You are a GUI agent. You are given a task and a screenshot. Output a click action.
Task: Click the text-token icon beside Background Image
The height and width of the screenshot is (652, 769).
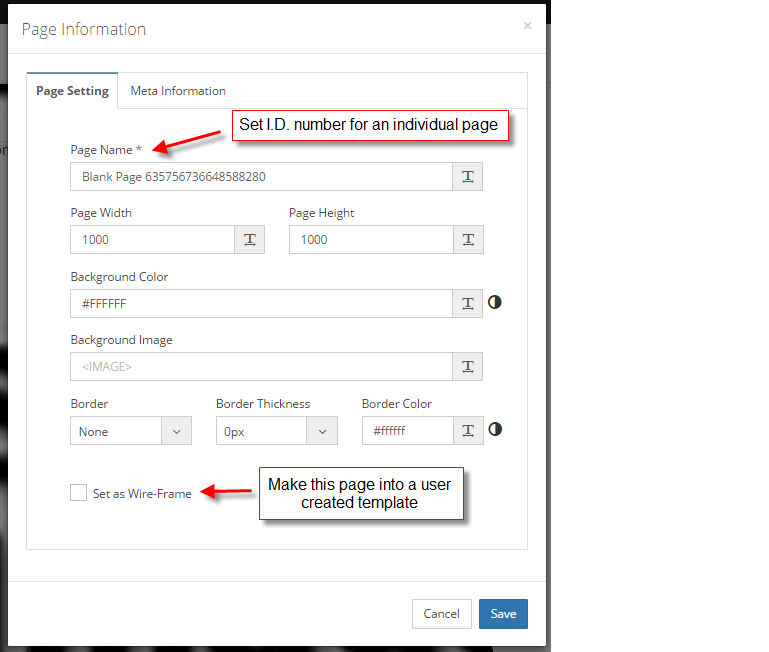[x=467, y=366]
